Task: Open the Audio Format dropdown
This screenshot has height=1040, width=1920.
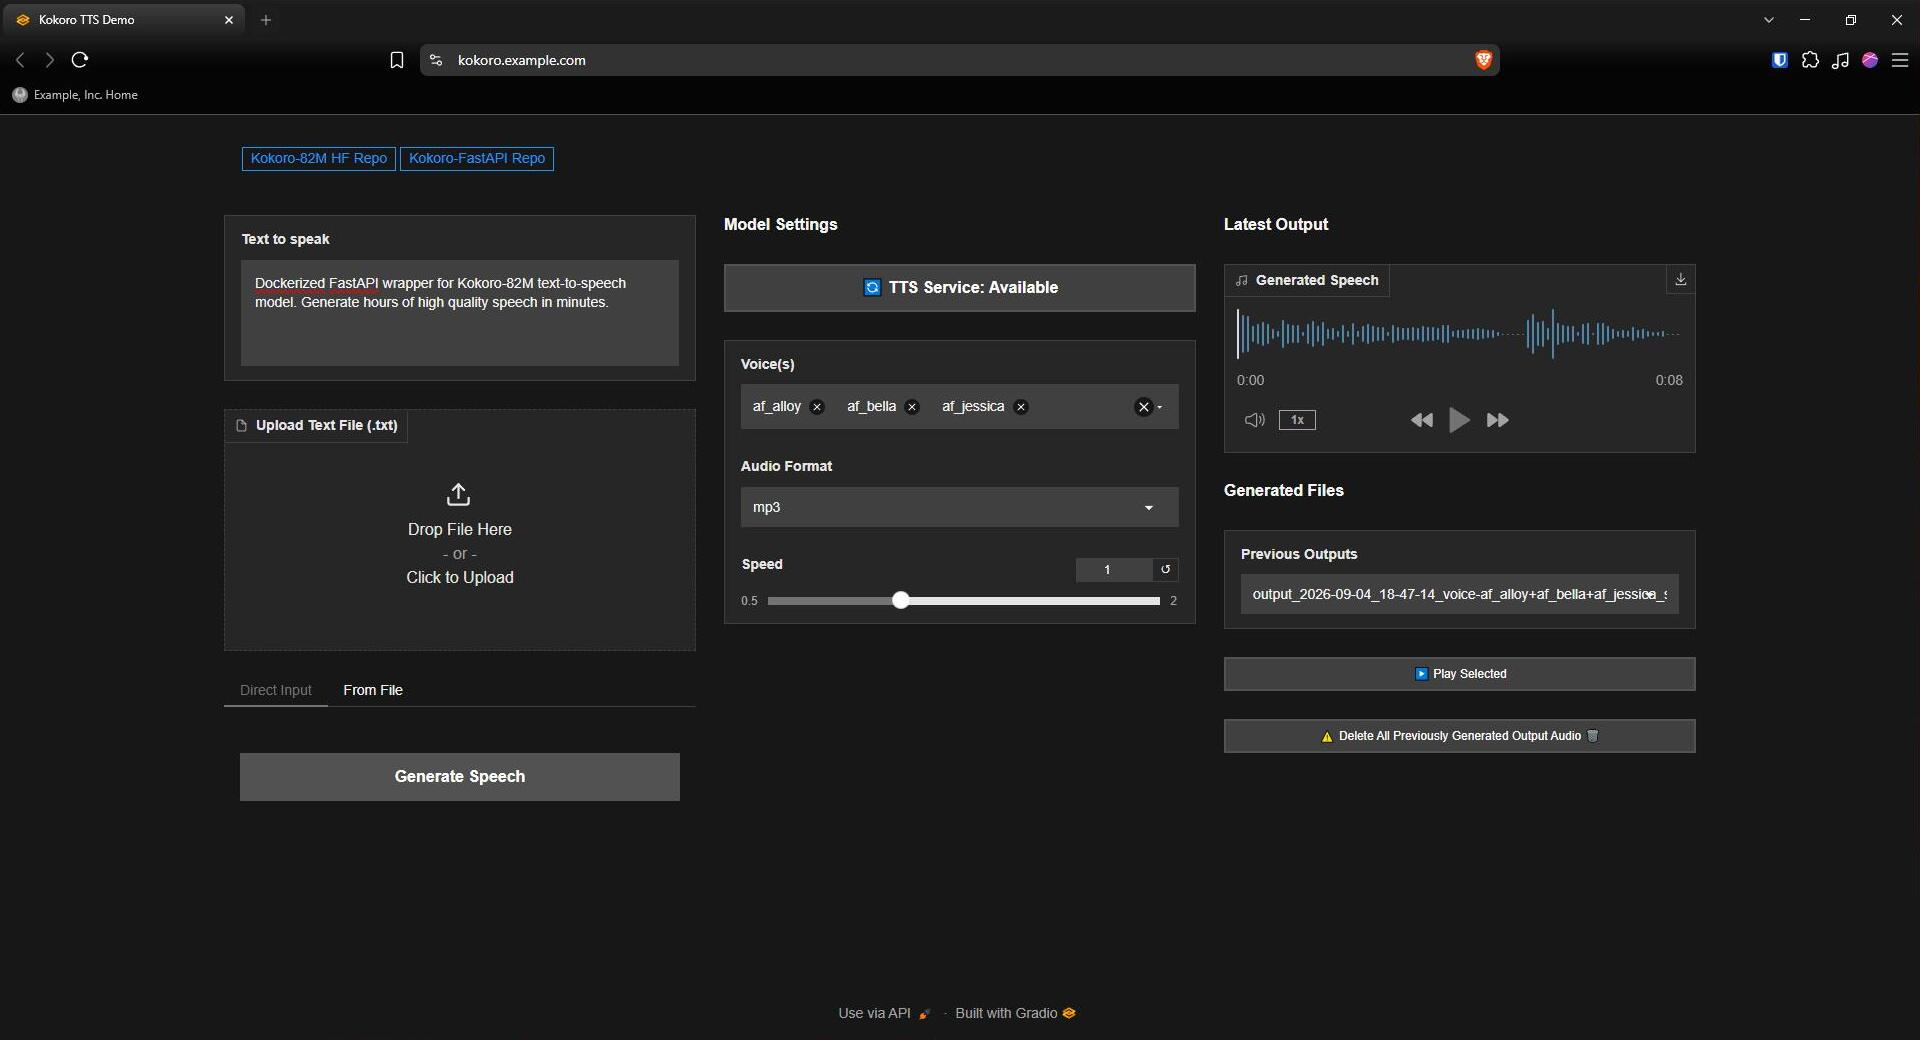Action: (x=959, y=507)
